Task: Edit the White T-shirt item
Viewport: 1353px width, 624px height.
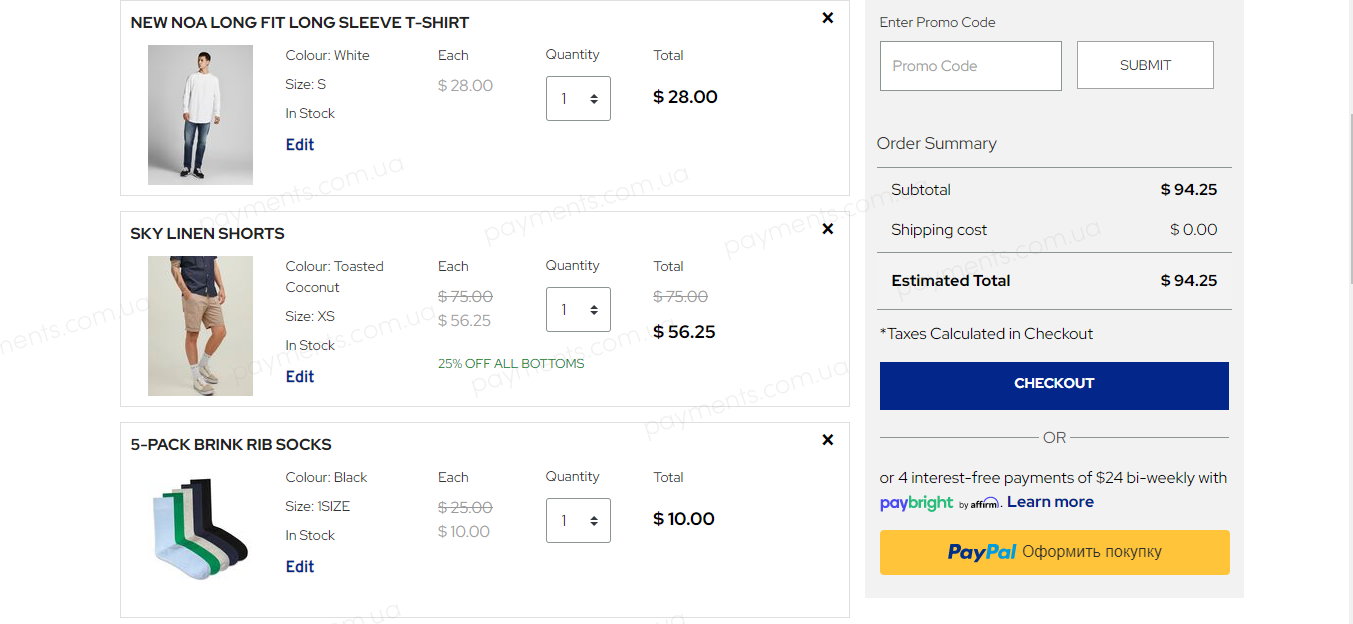Action: tap(300, 144)
